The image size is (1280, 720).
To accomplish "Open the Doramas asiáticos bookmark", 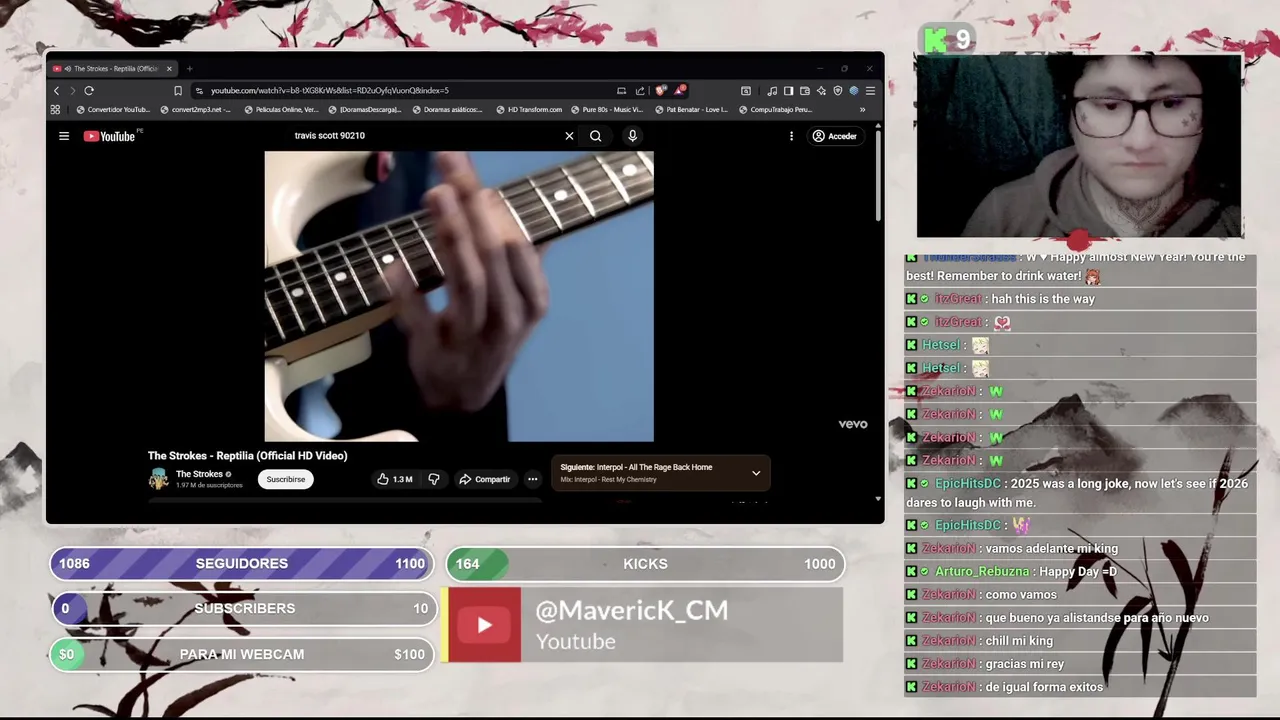I will click(x=448, y=110).
